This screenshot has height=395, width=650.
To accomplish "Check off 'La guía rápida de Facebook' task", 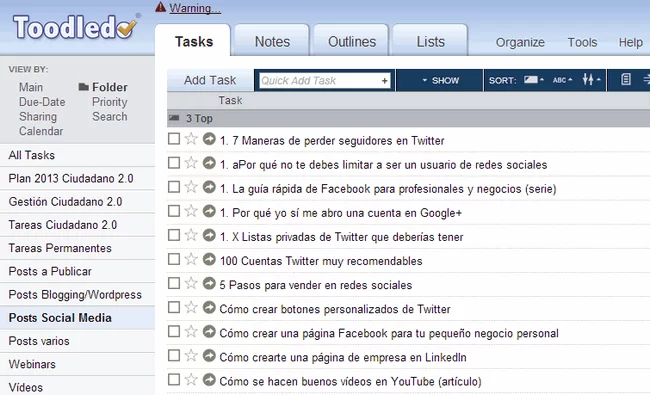I will click(x=174, y=187).
